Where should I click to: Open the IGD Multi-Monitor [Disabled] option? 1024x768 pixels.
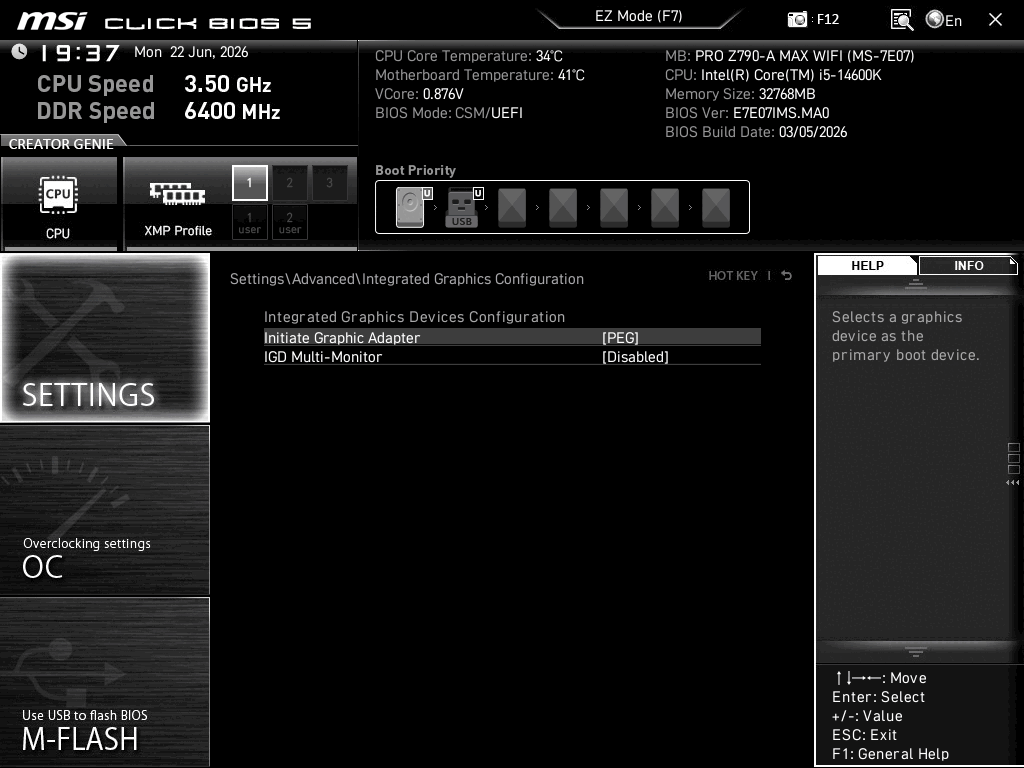point(512,357)
